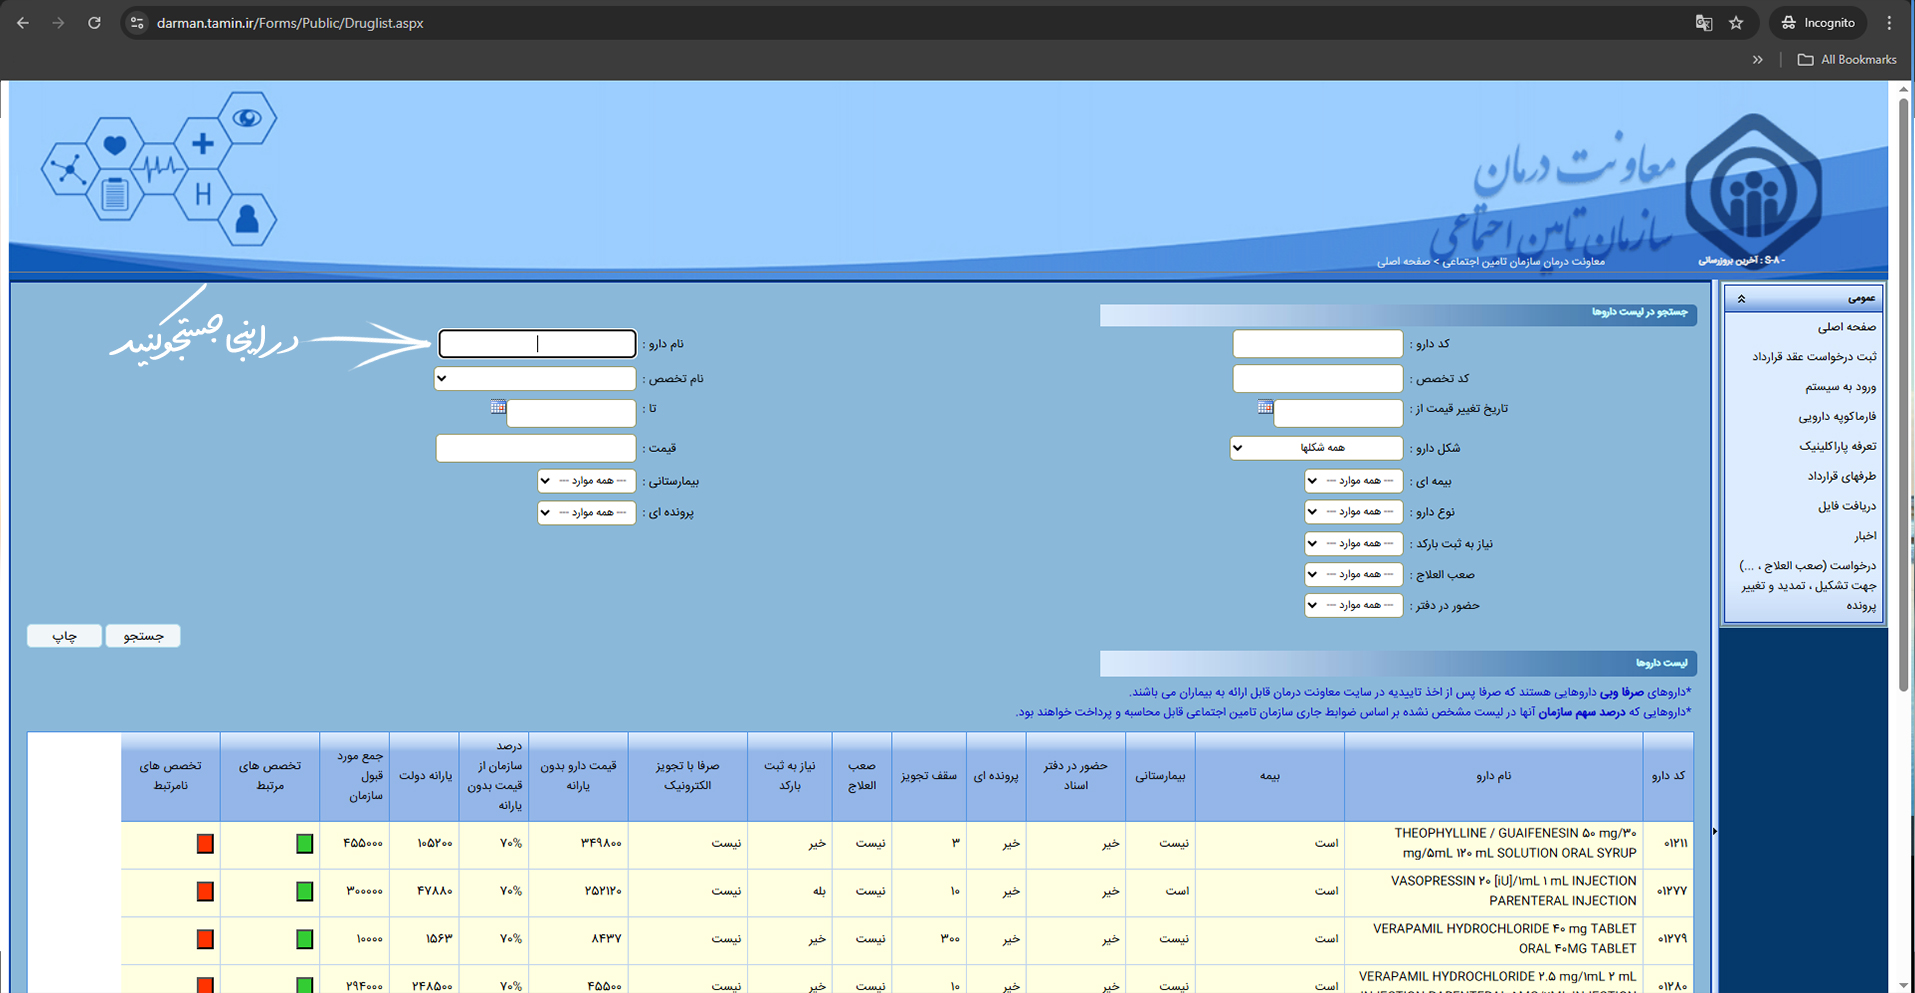The image size is (1915, 993).
Task: Click the calendar icon beside price change date
Action: pos(1265,407)
